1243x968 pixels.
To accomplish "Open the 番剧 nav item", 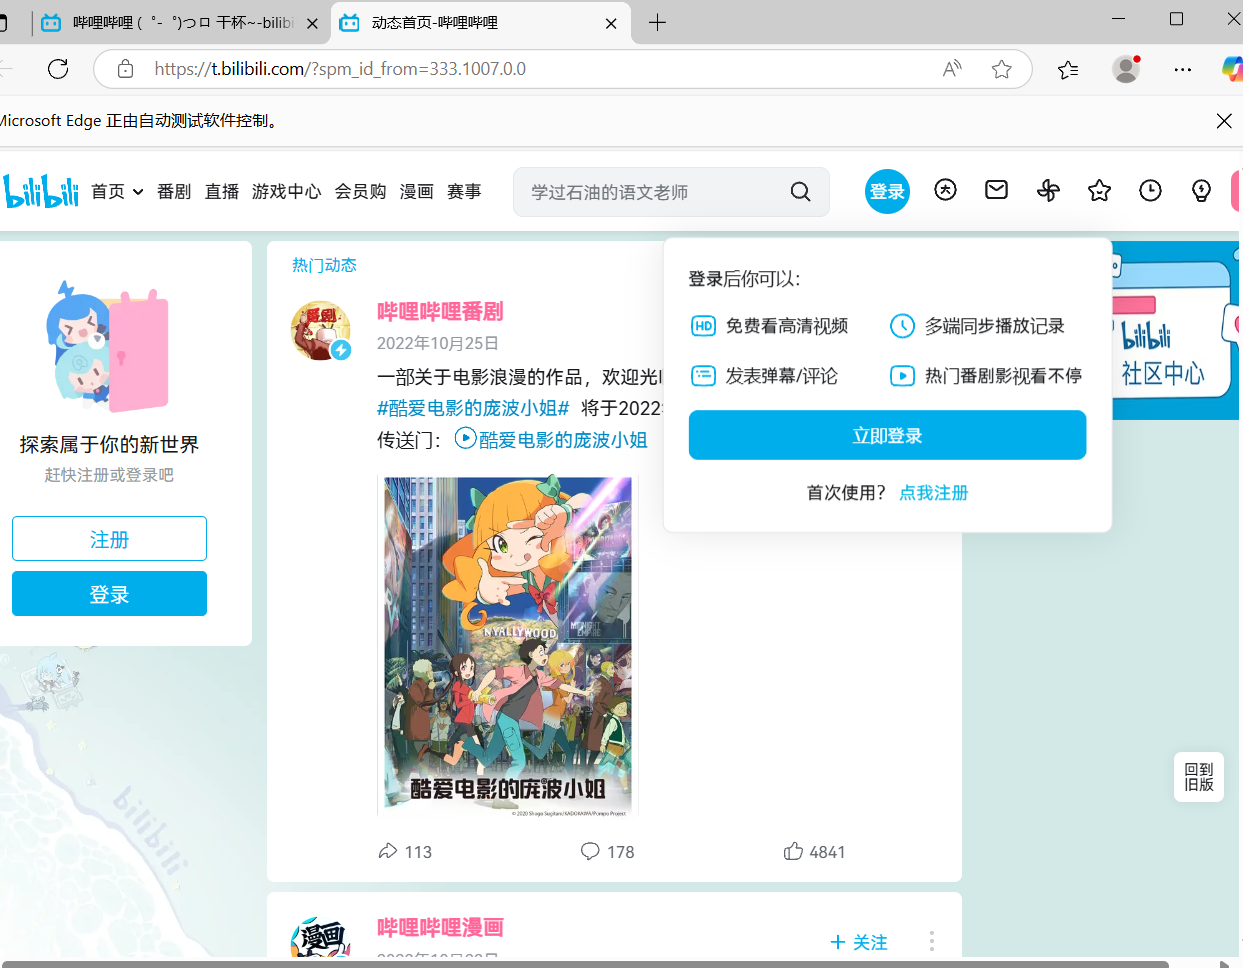I will [174, 191].
